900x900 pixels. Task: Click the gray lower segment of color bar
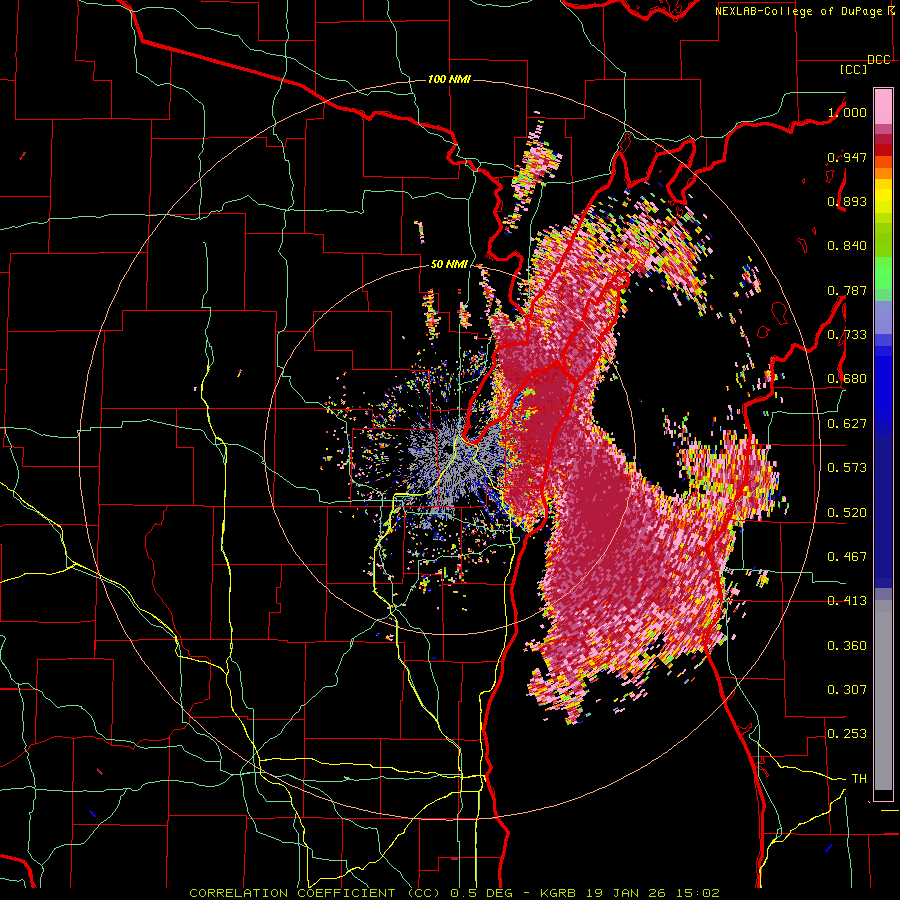point(883,695)
